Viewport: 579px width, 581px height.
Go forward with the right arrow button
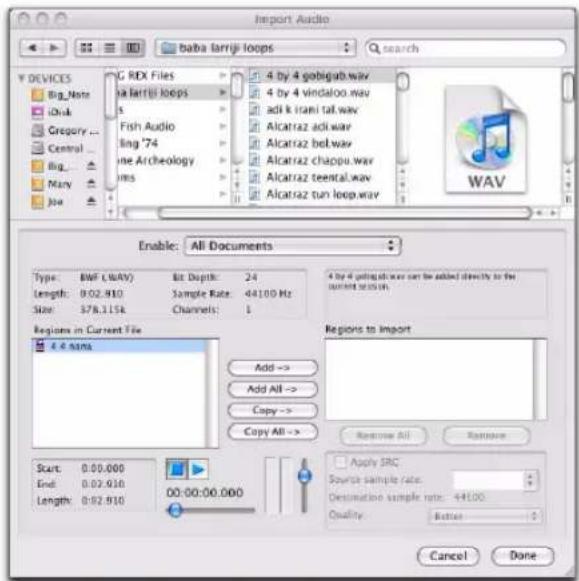[54, 48]
